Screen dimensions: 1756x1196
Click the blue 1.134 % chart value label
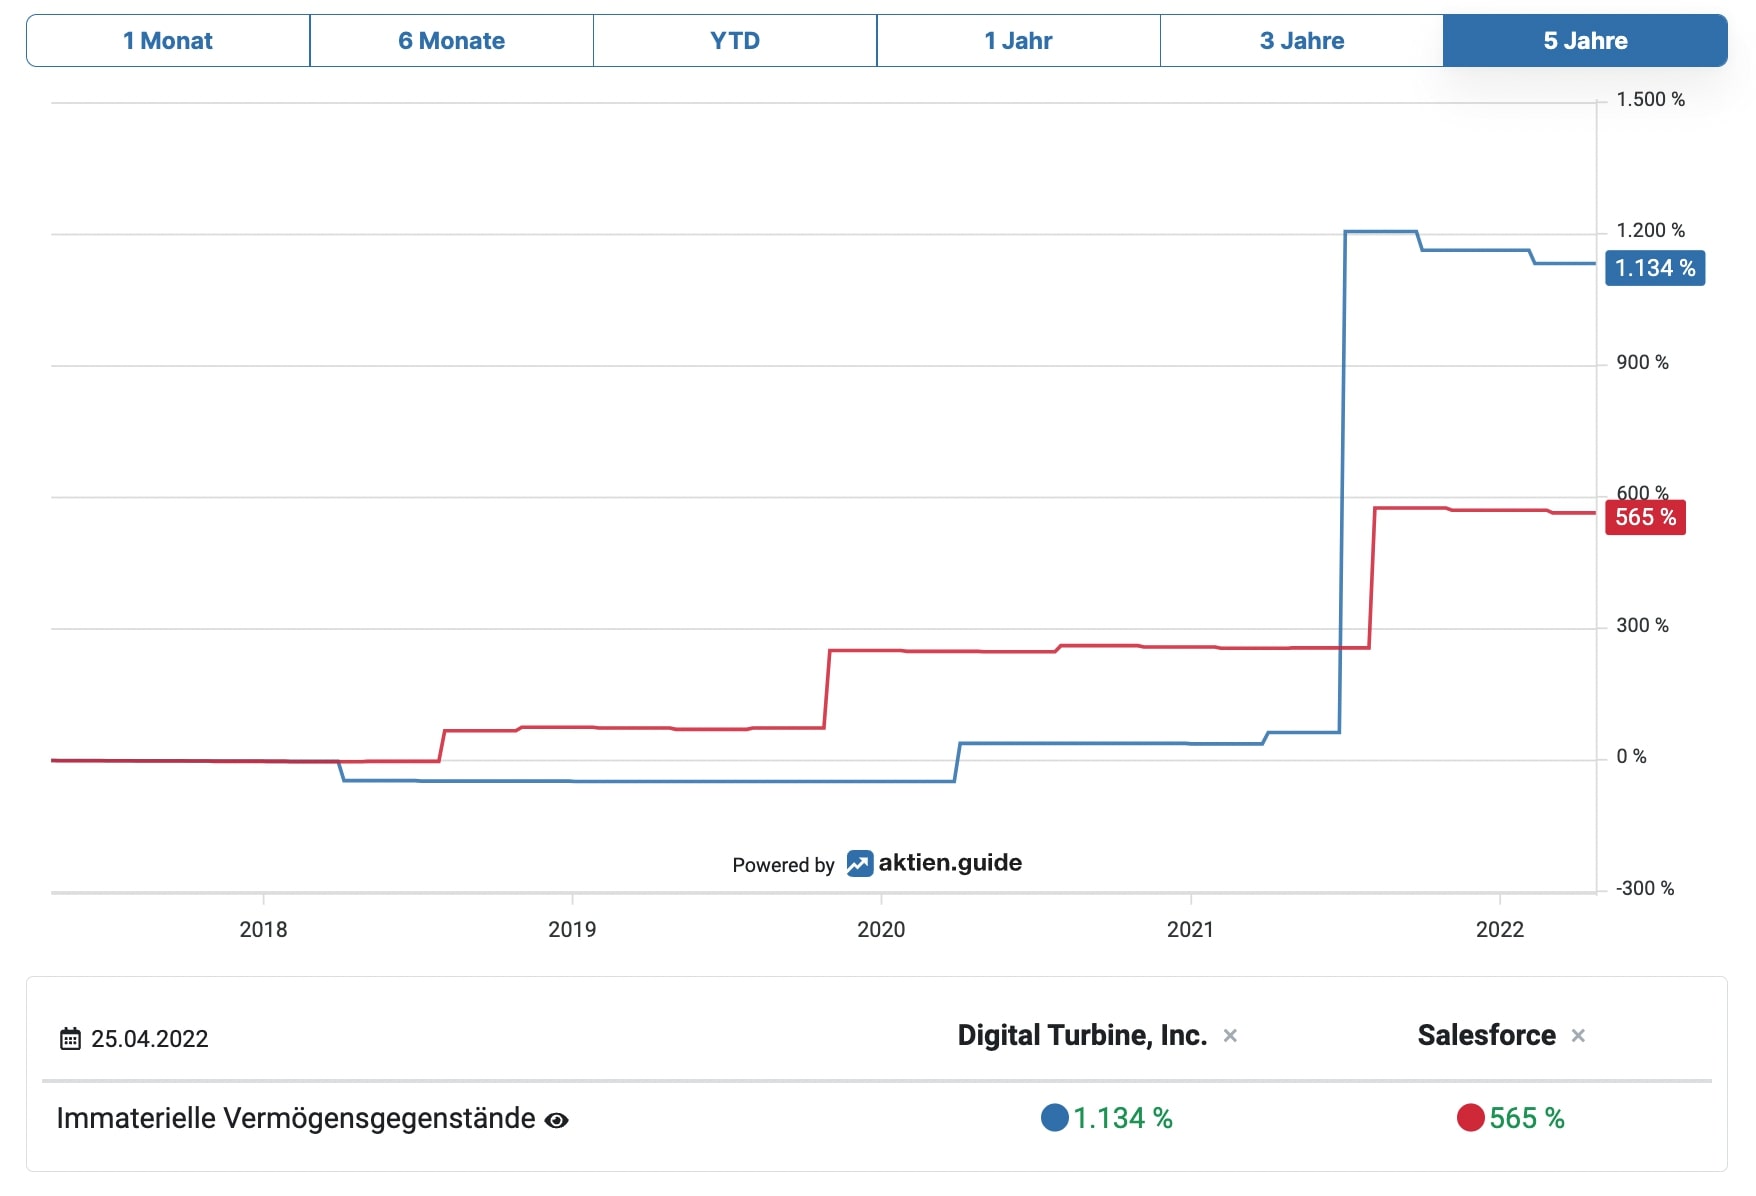[1655, 268]
